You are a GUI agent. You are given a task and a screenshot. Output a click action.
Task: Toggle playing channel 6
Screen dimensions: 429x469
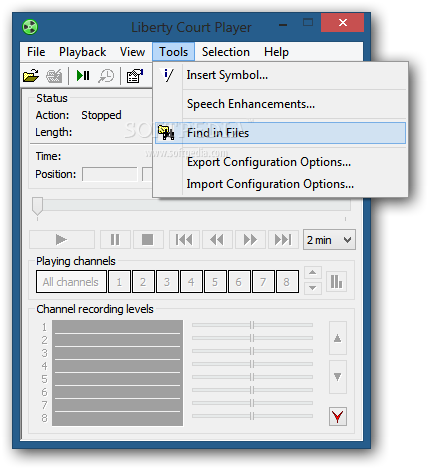click(239, 282)
